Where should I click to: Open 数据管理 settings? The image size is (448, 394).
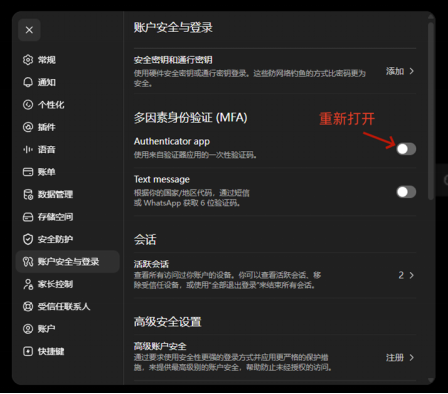68,194
